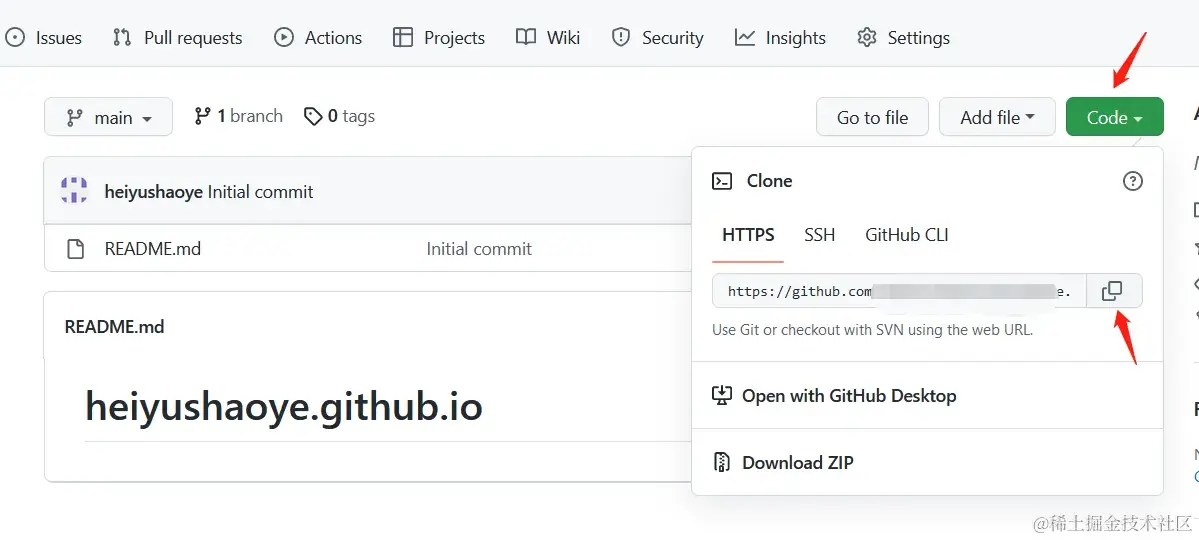This screenshot has width=1199, height=540.
Task: Click the heiyushaoye avatar icon
Action: 74,190
